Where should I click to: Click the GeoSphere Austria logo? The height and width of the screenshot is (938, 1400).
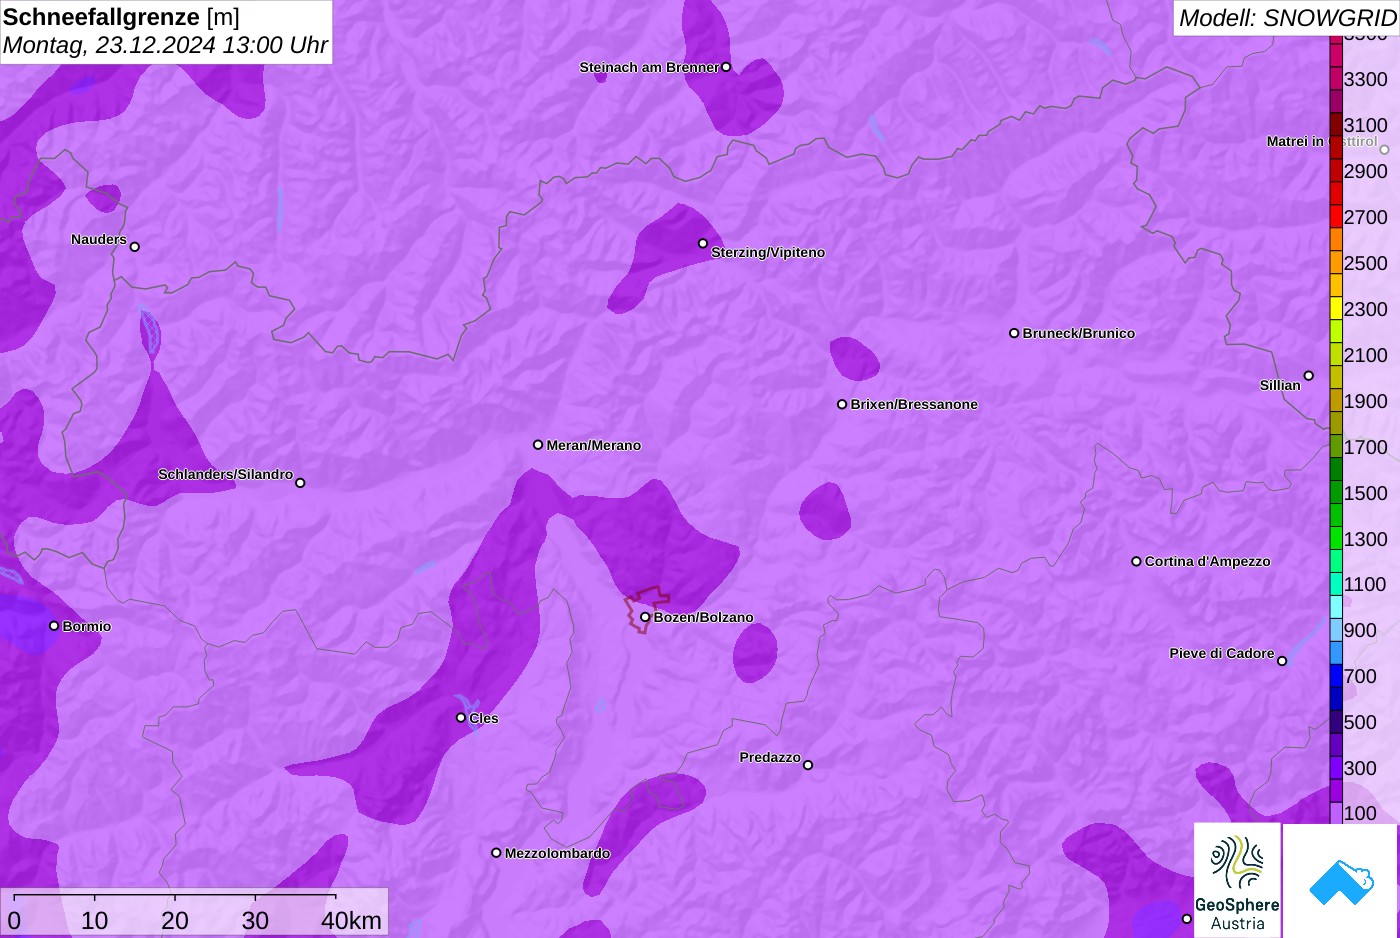(x=1237, y=881)
